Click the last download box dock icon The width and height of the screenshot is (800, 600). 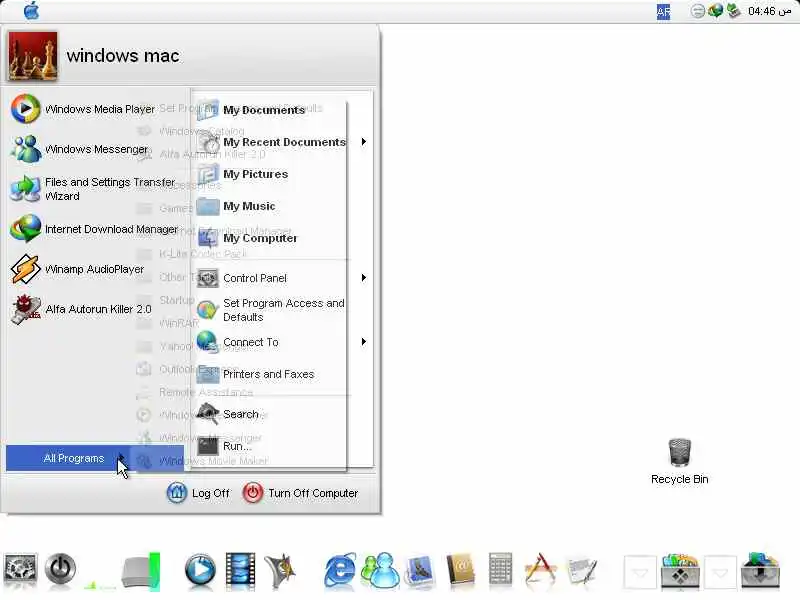tap(760, 570)
